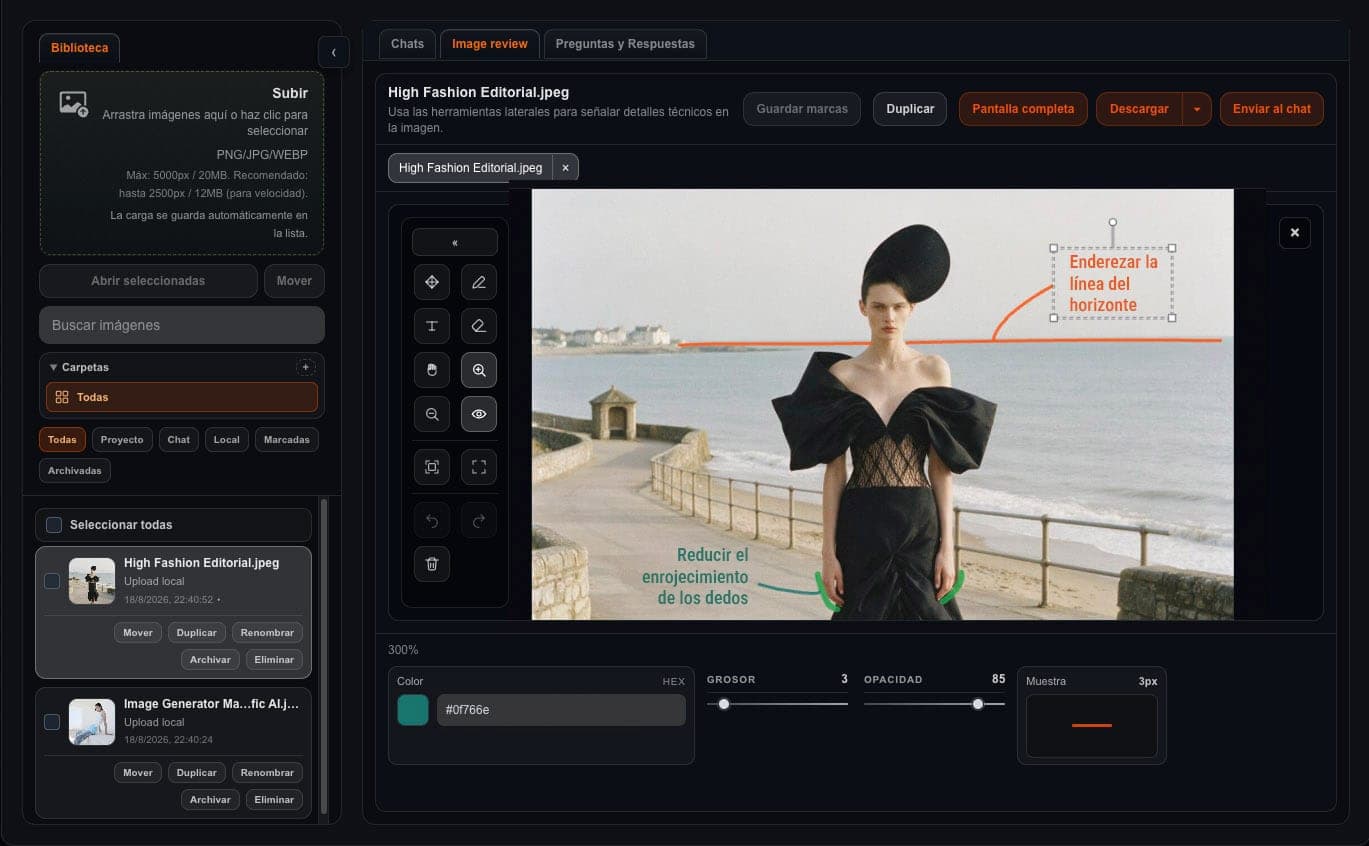Close the High Fashion Editorial.jpeg file chip
The width and height of the screenshot is (1369, 846).
565,168
